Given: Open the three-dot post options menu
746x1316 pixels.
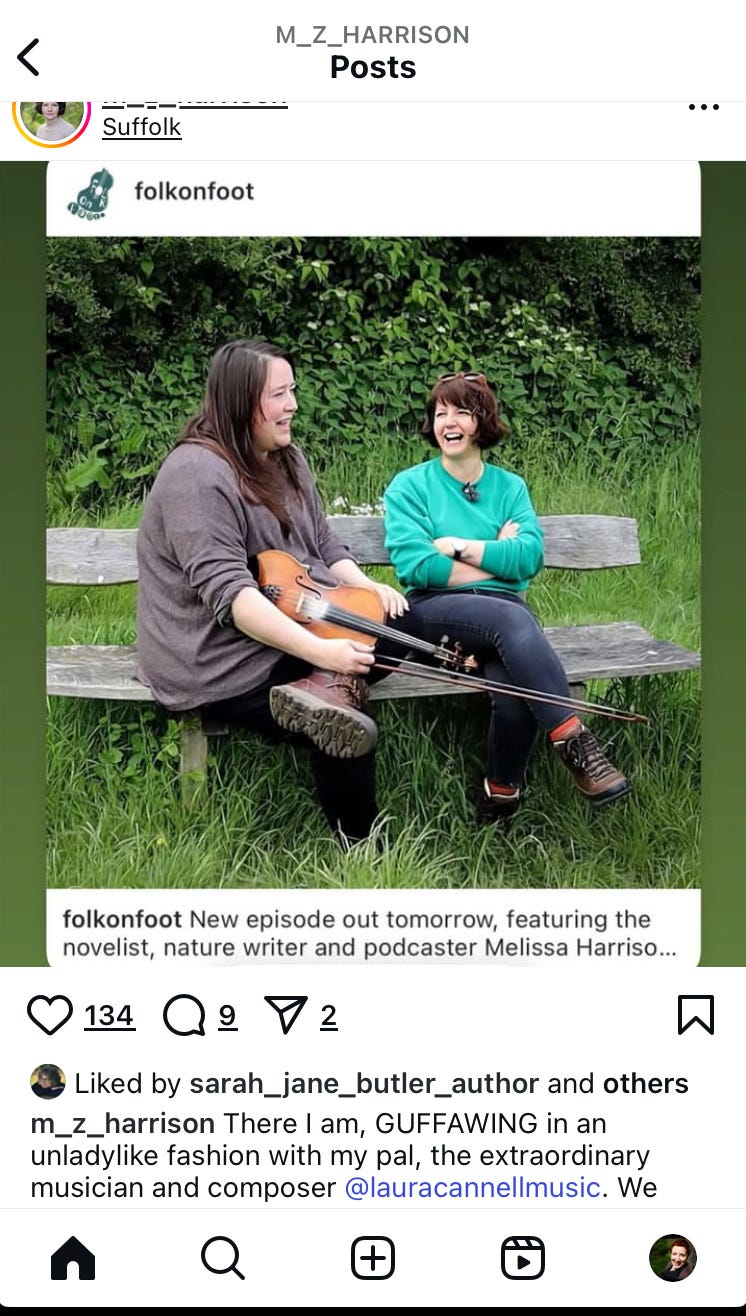Looking at the screenshot, I should [704, 108].
